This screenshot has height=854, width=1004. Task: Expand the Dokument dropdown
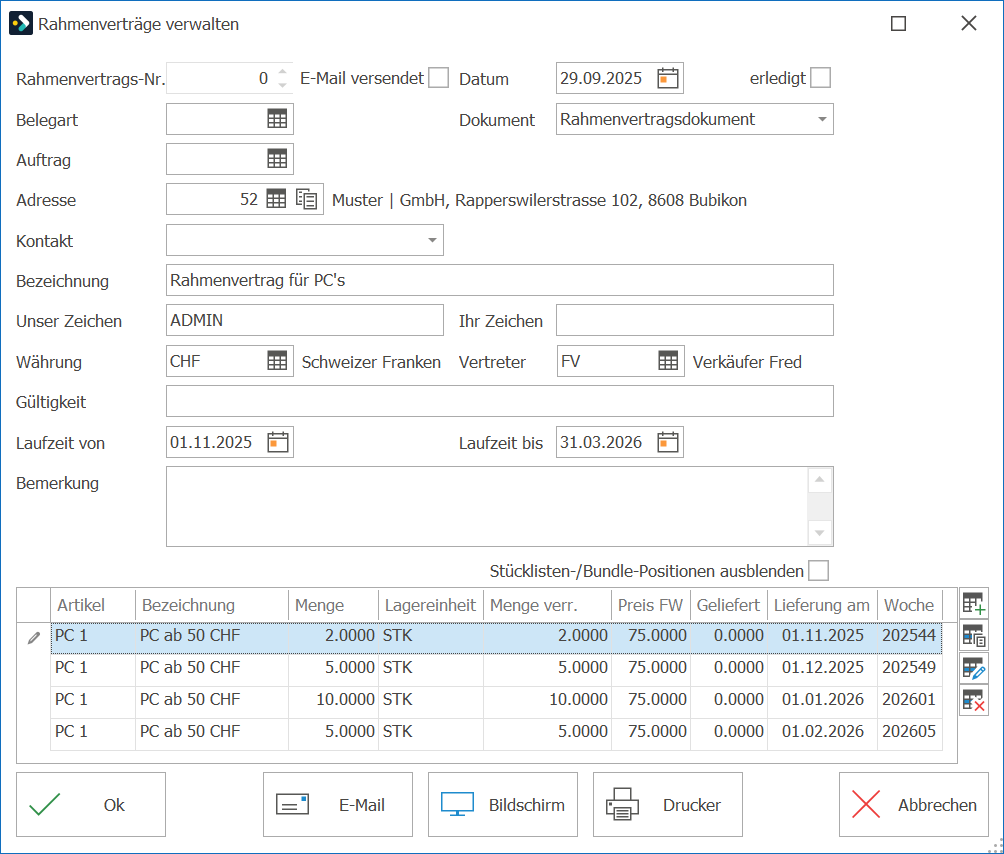[822, 119]
